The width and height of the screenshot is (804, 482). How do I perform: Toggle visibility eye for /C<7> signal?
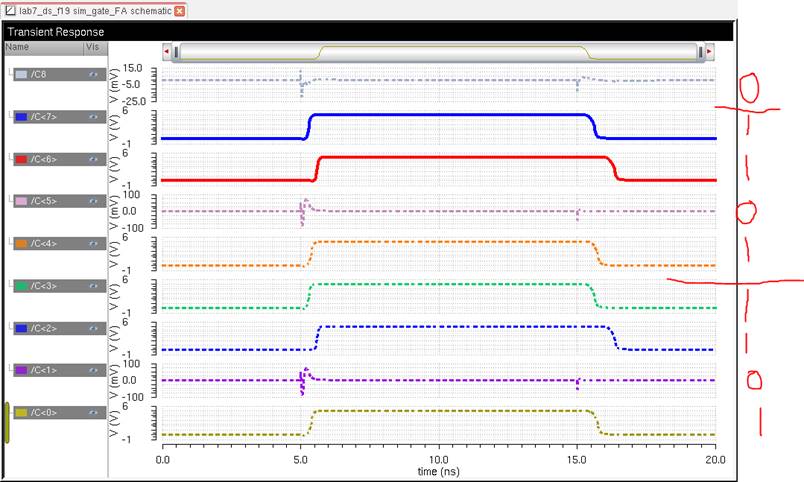point(93,117)
